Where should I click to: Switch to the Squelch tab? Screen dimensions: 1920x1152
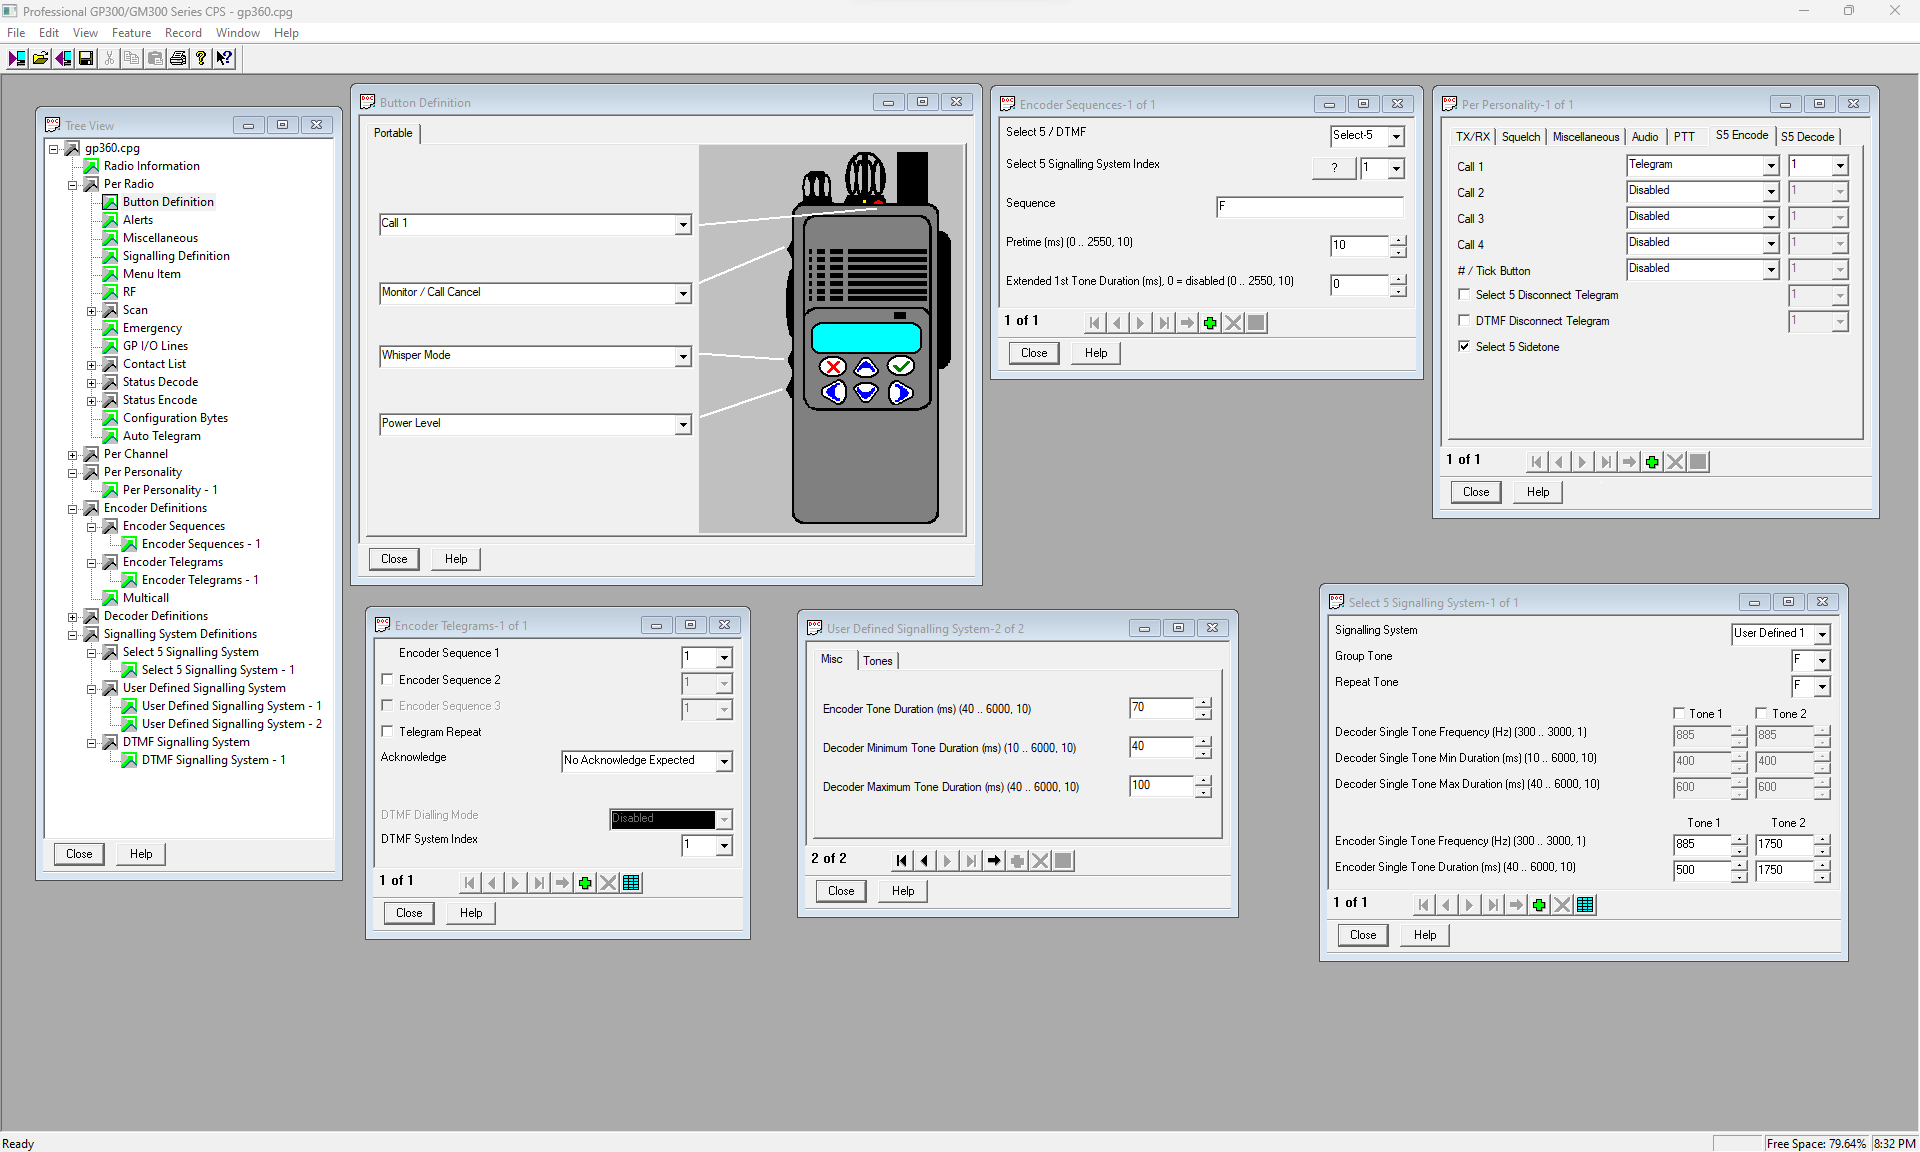pos(1520,137)
